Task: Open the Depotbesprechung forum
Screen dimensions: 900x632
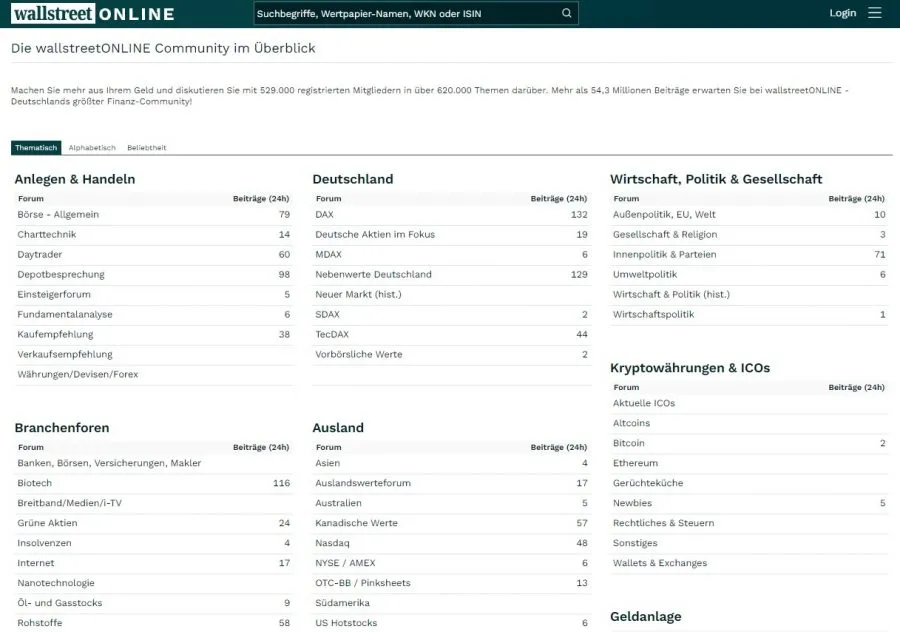Action: coord(61,274)
